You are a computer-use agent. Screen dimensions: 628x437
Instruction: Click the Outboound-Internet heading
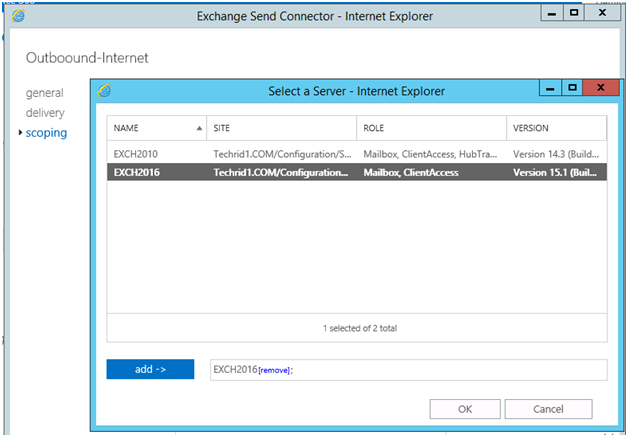point(87,58)
